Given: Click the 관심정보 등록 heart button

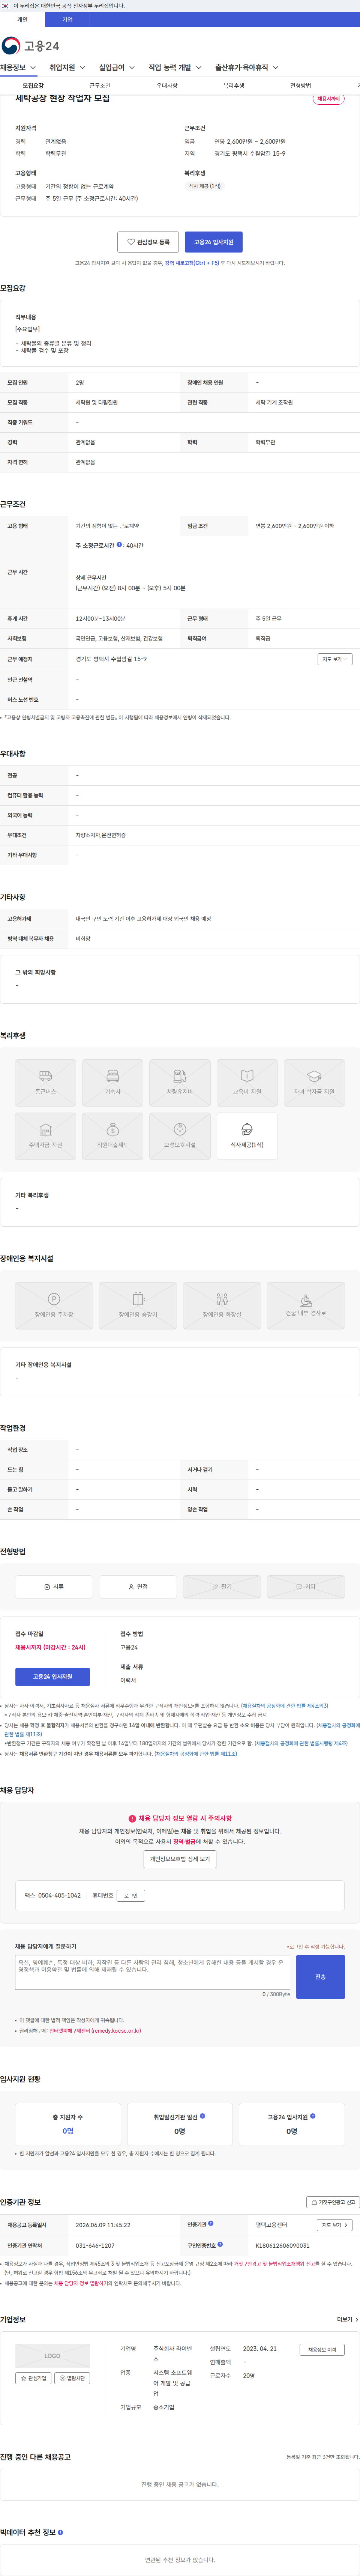Looking at the screenshot, I should tap(148, 242).
